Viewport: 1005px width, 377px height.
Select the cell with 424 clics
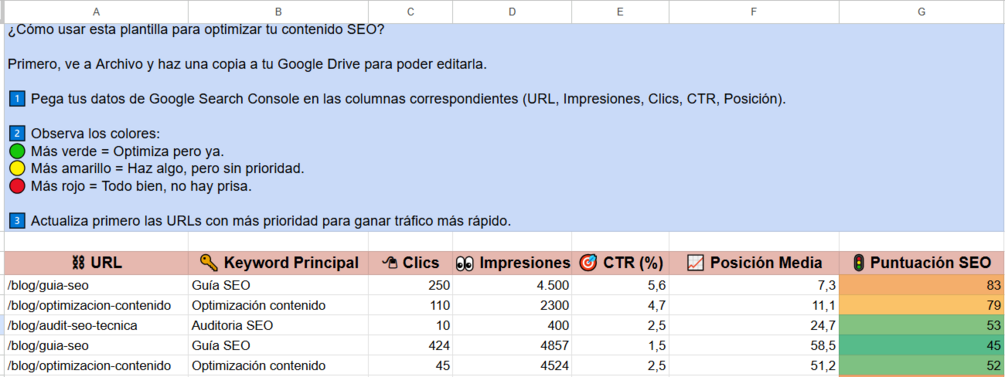click(x=410, y=346)
